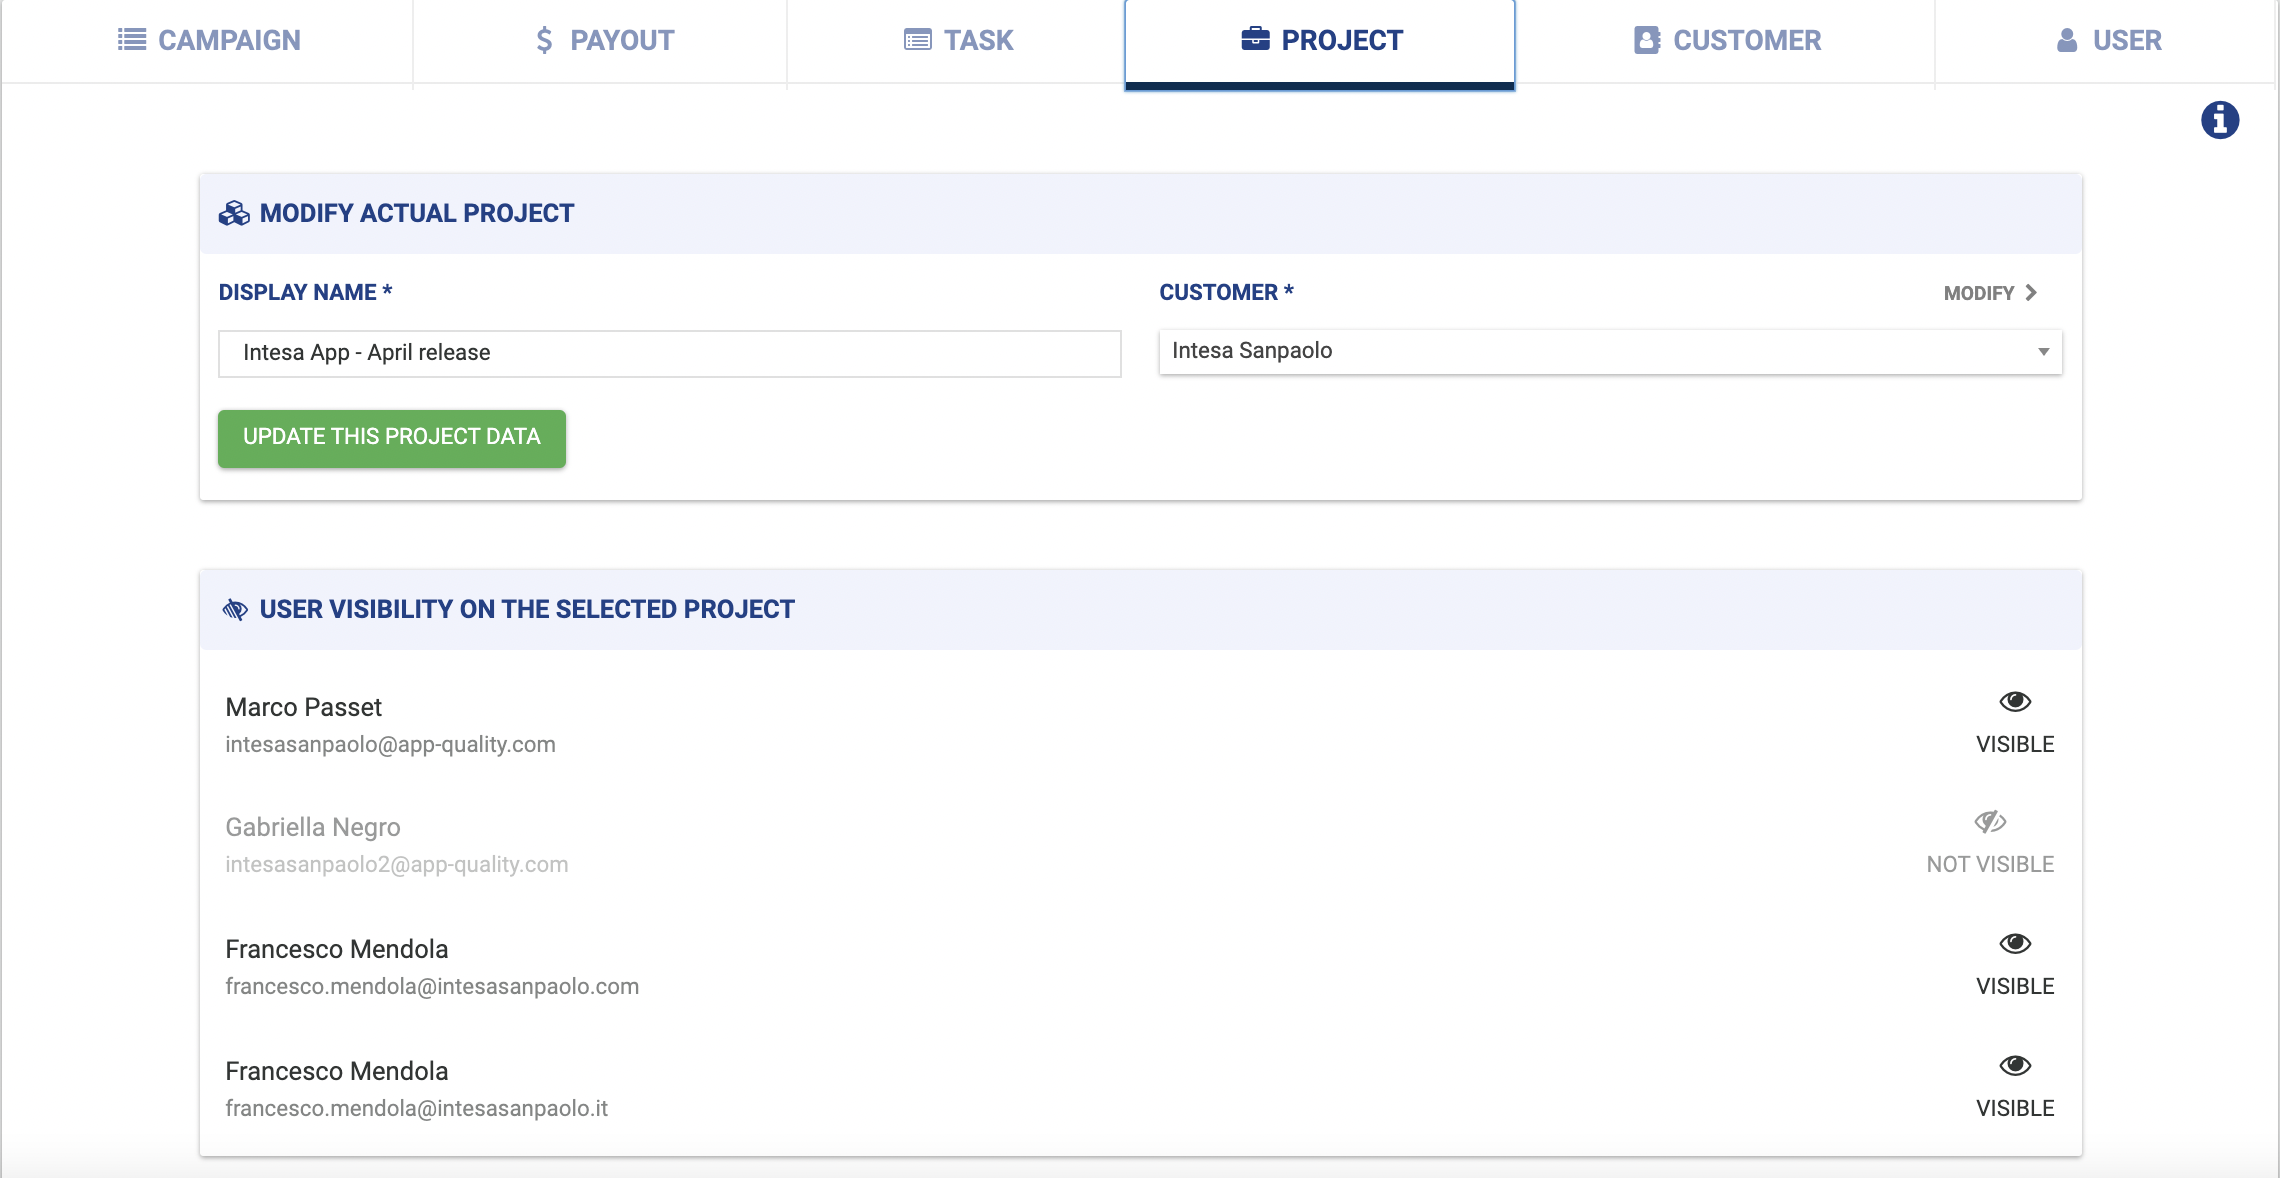Click the chevron next to MODIFY
Image resolution: width=2280 pixels, height=1178 pixels.
tap(2031, 293)
